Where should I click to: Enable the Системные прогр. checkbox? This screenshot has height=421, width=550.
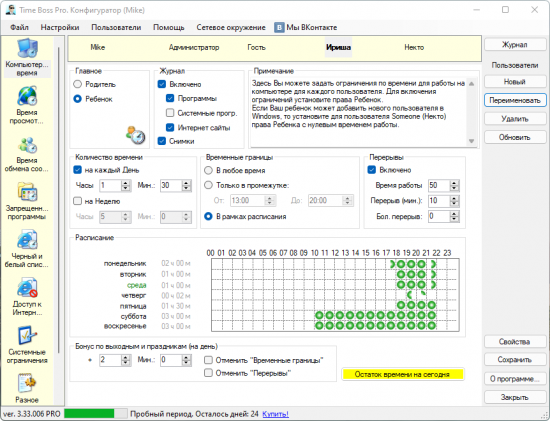click(170, 113)
